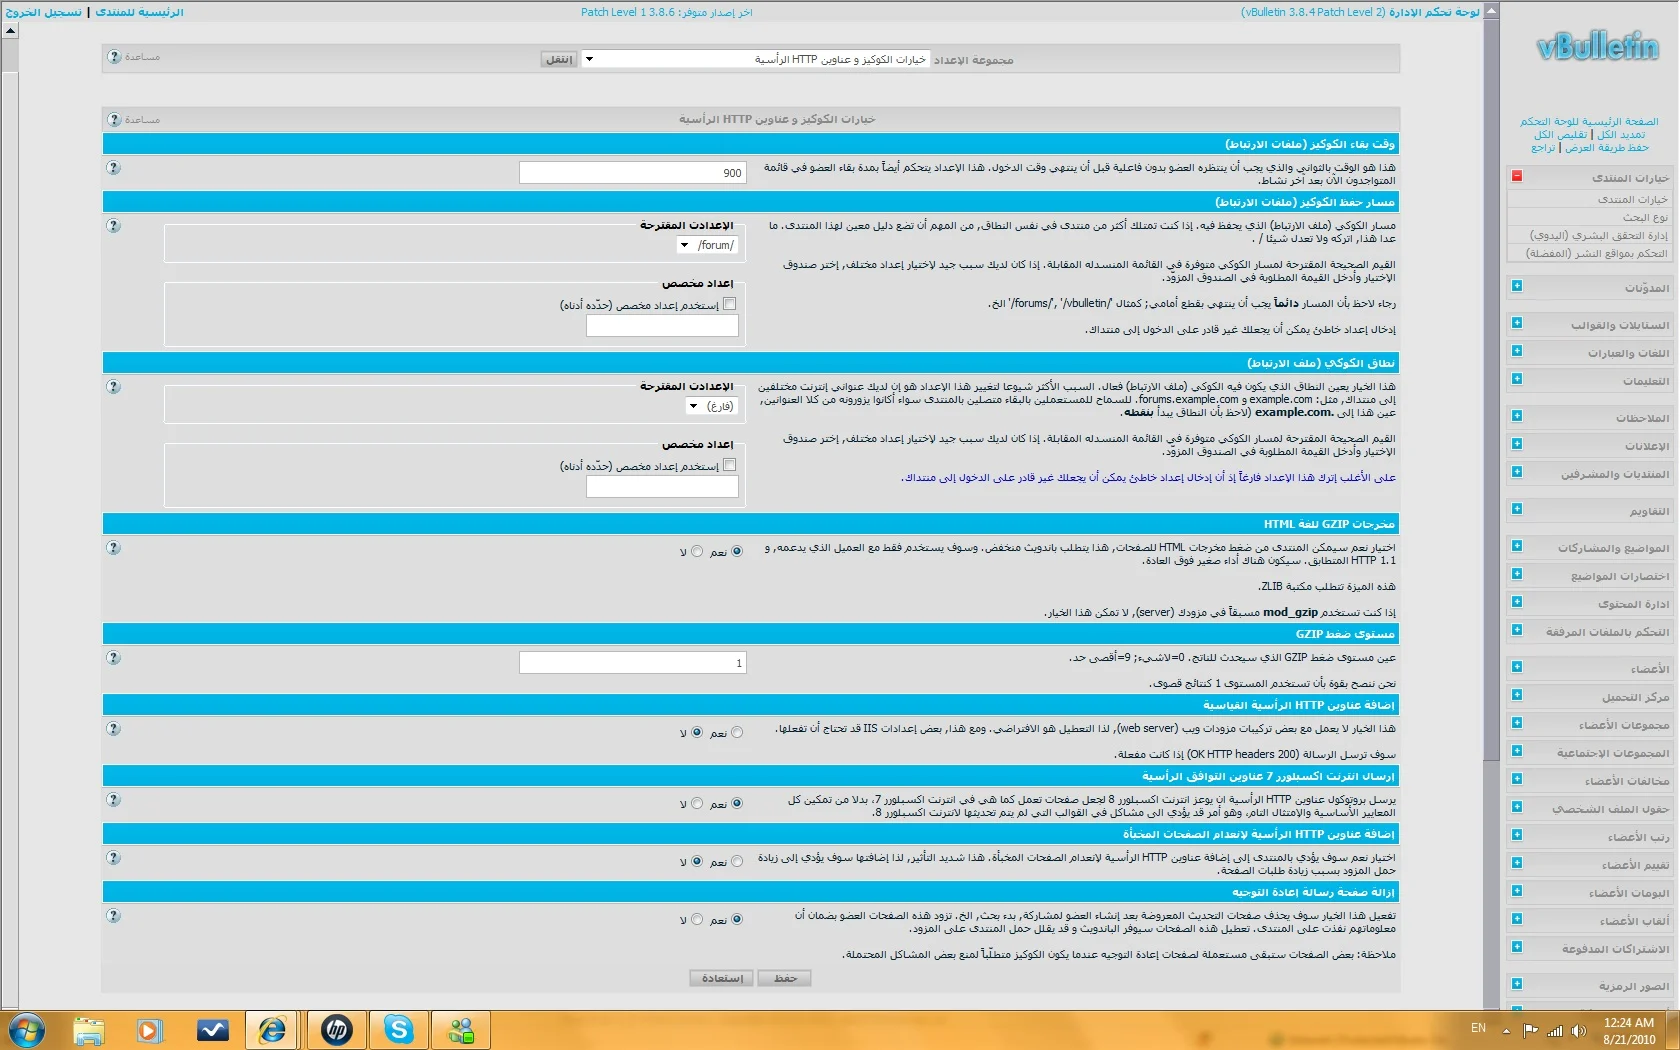
Task: Click the HP icon in the taskbar
Action: click(337, 1029)
